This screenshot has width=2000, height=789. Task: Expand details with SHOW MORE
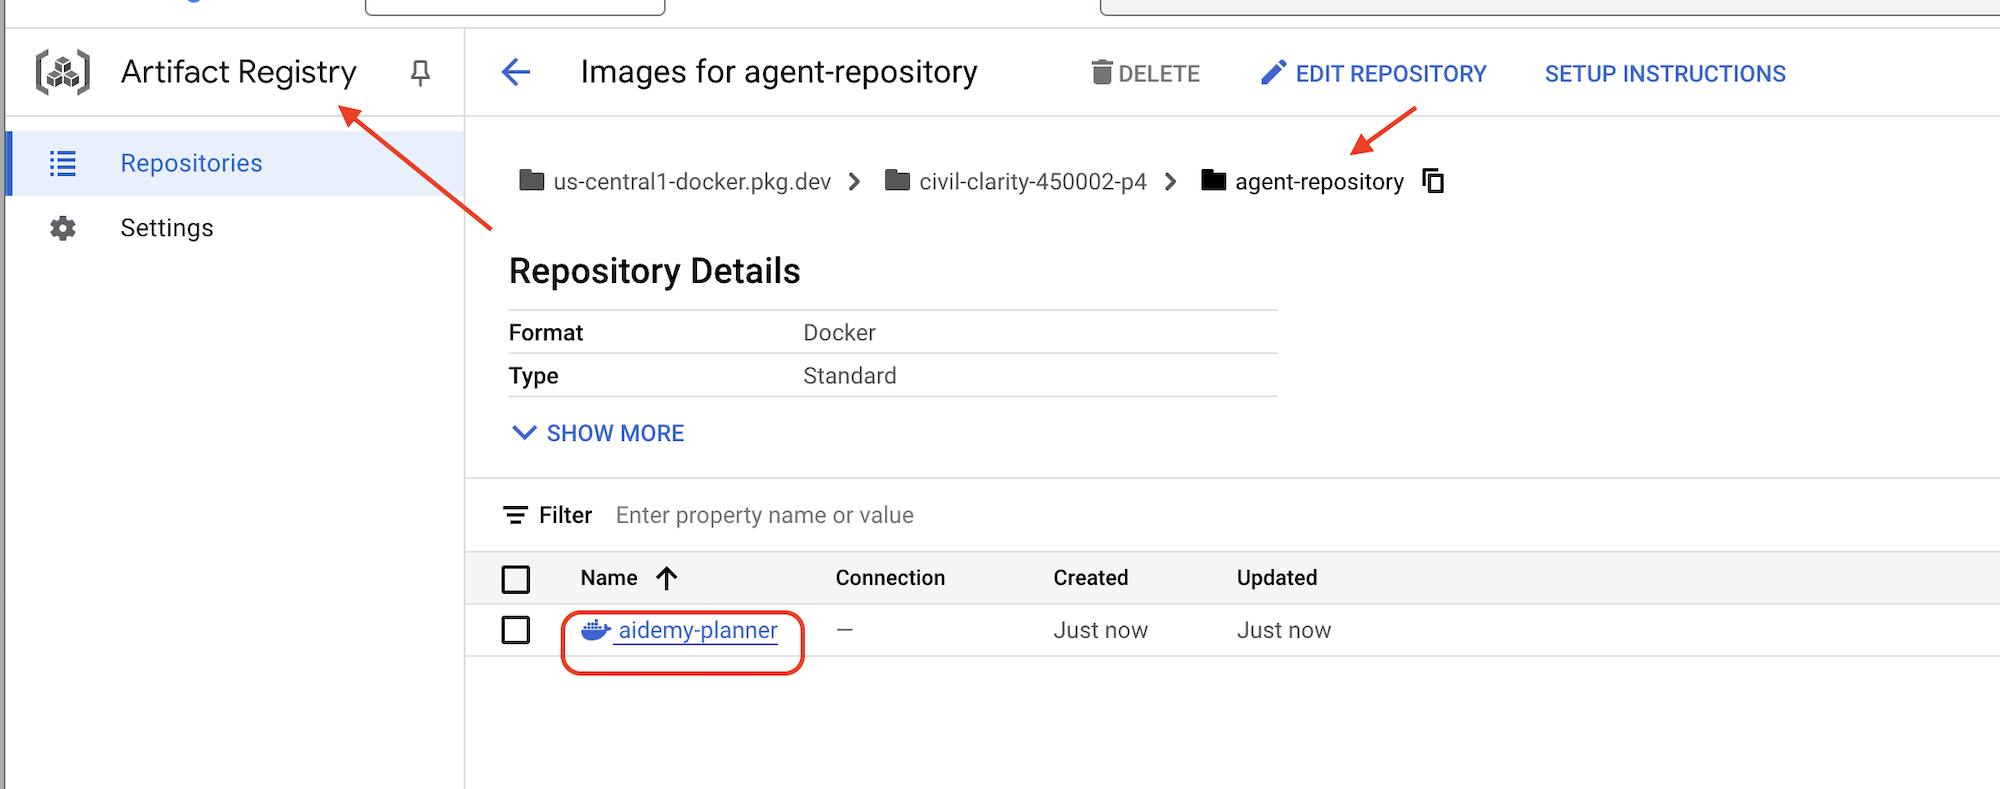click(x=598, y=433)
